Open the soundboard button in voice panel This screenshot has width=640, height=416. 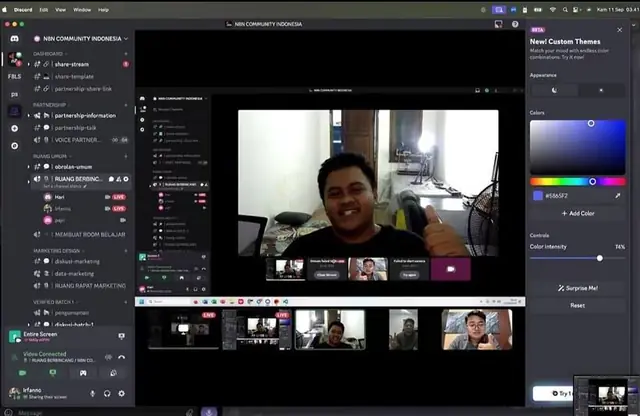click(113, 373)
